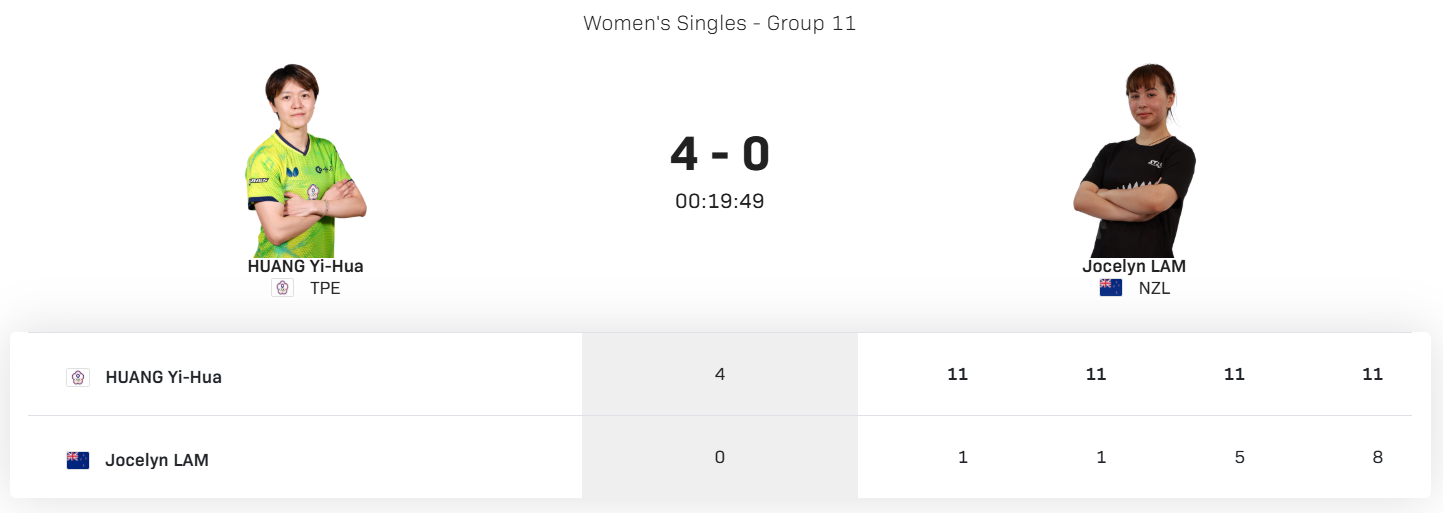Click the New Zealand flag in score table
1443x513 pixels.
pos(78,460)
